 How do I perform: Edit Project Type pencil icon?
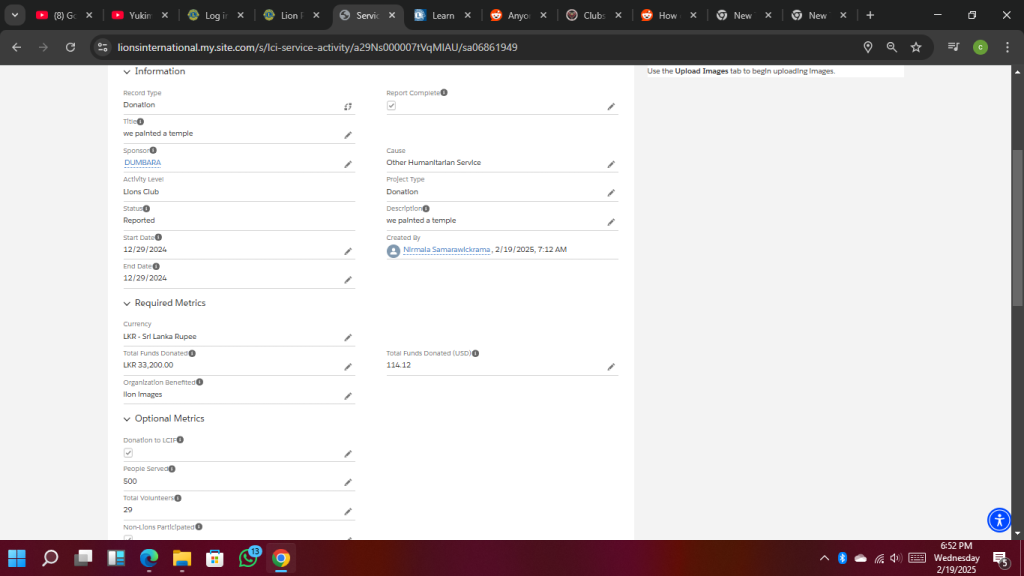click(x=611, y=193)
